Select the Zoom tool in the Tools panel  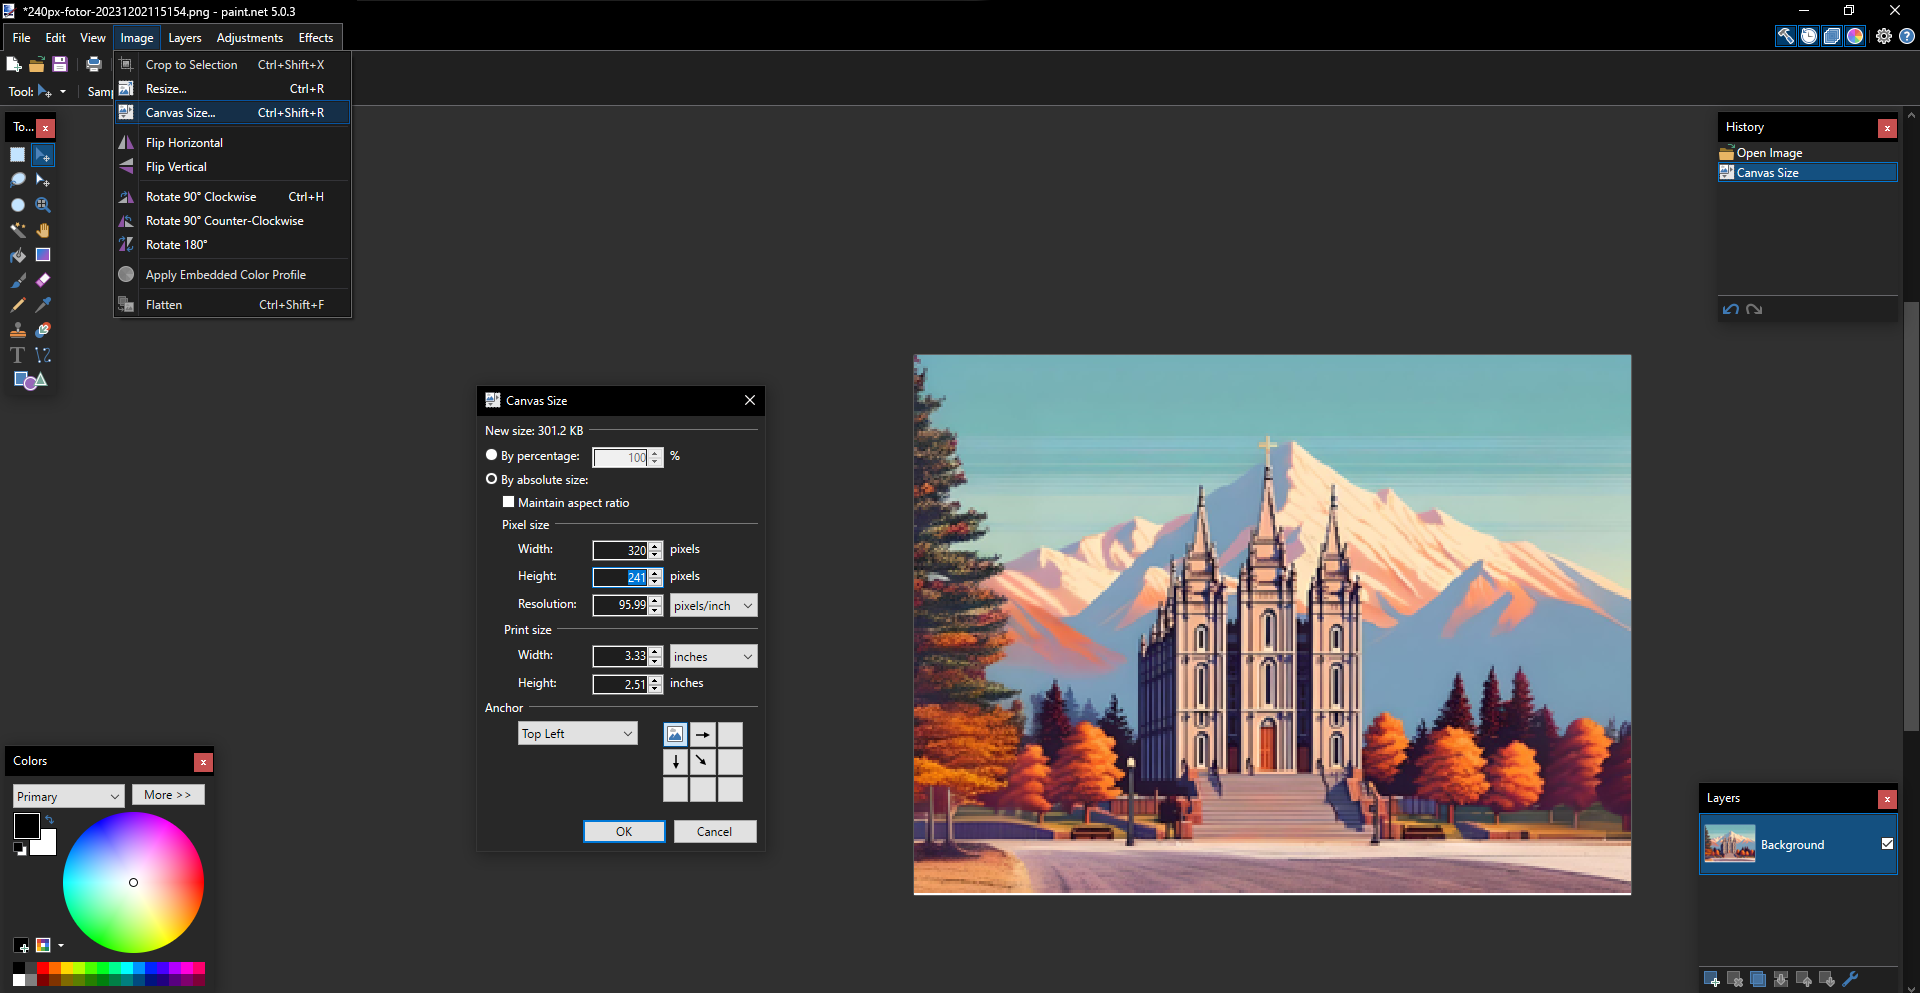pos(43,205)
